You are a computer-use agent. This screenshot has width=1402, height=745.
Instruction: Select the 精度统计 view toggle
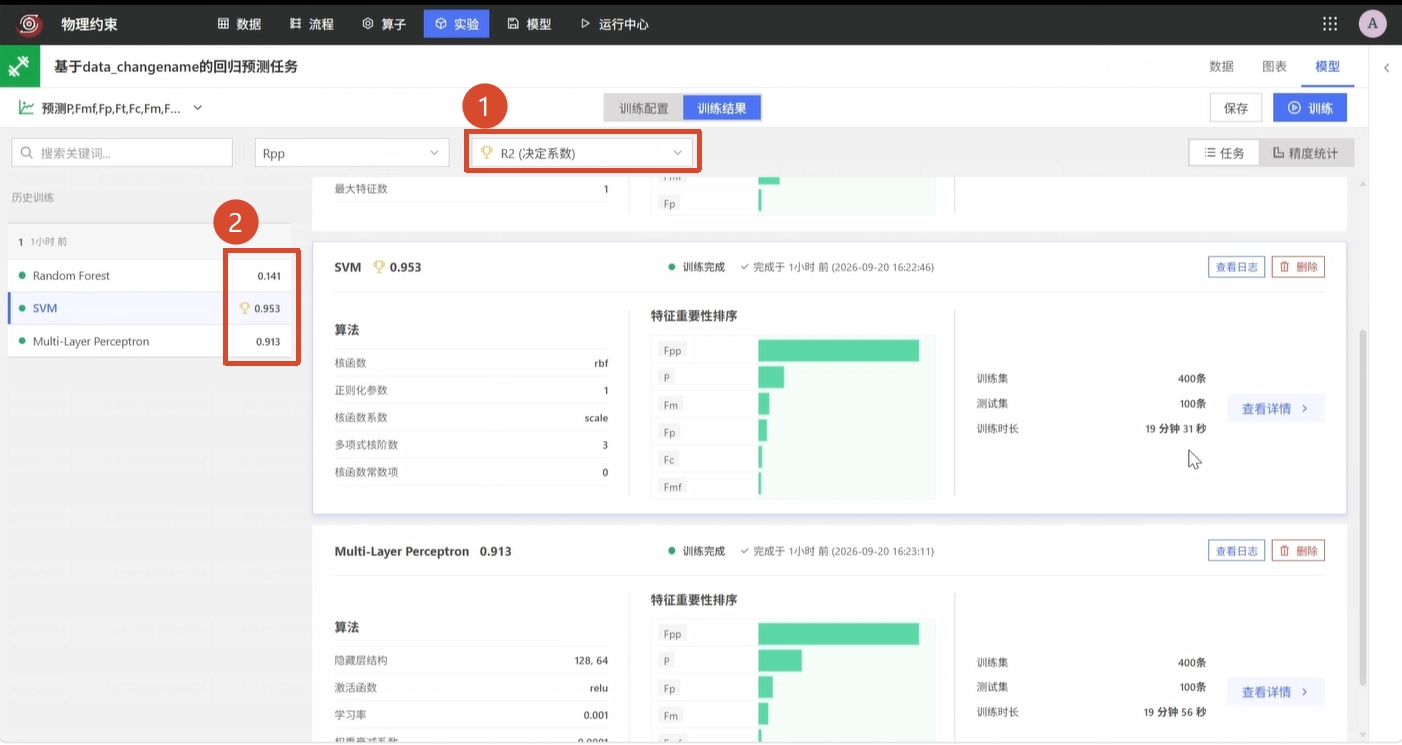1306,153
